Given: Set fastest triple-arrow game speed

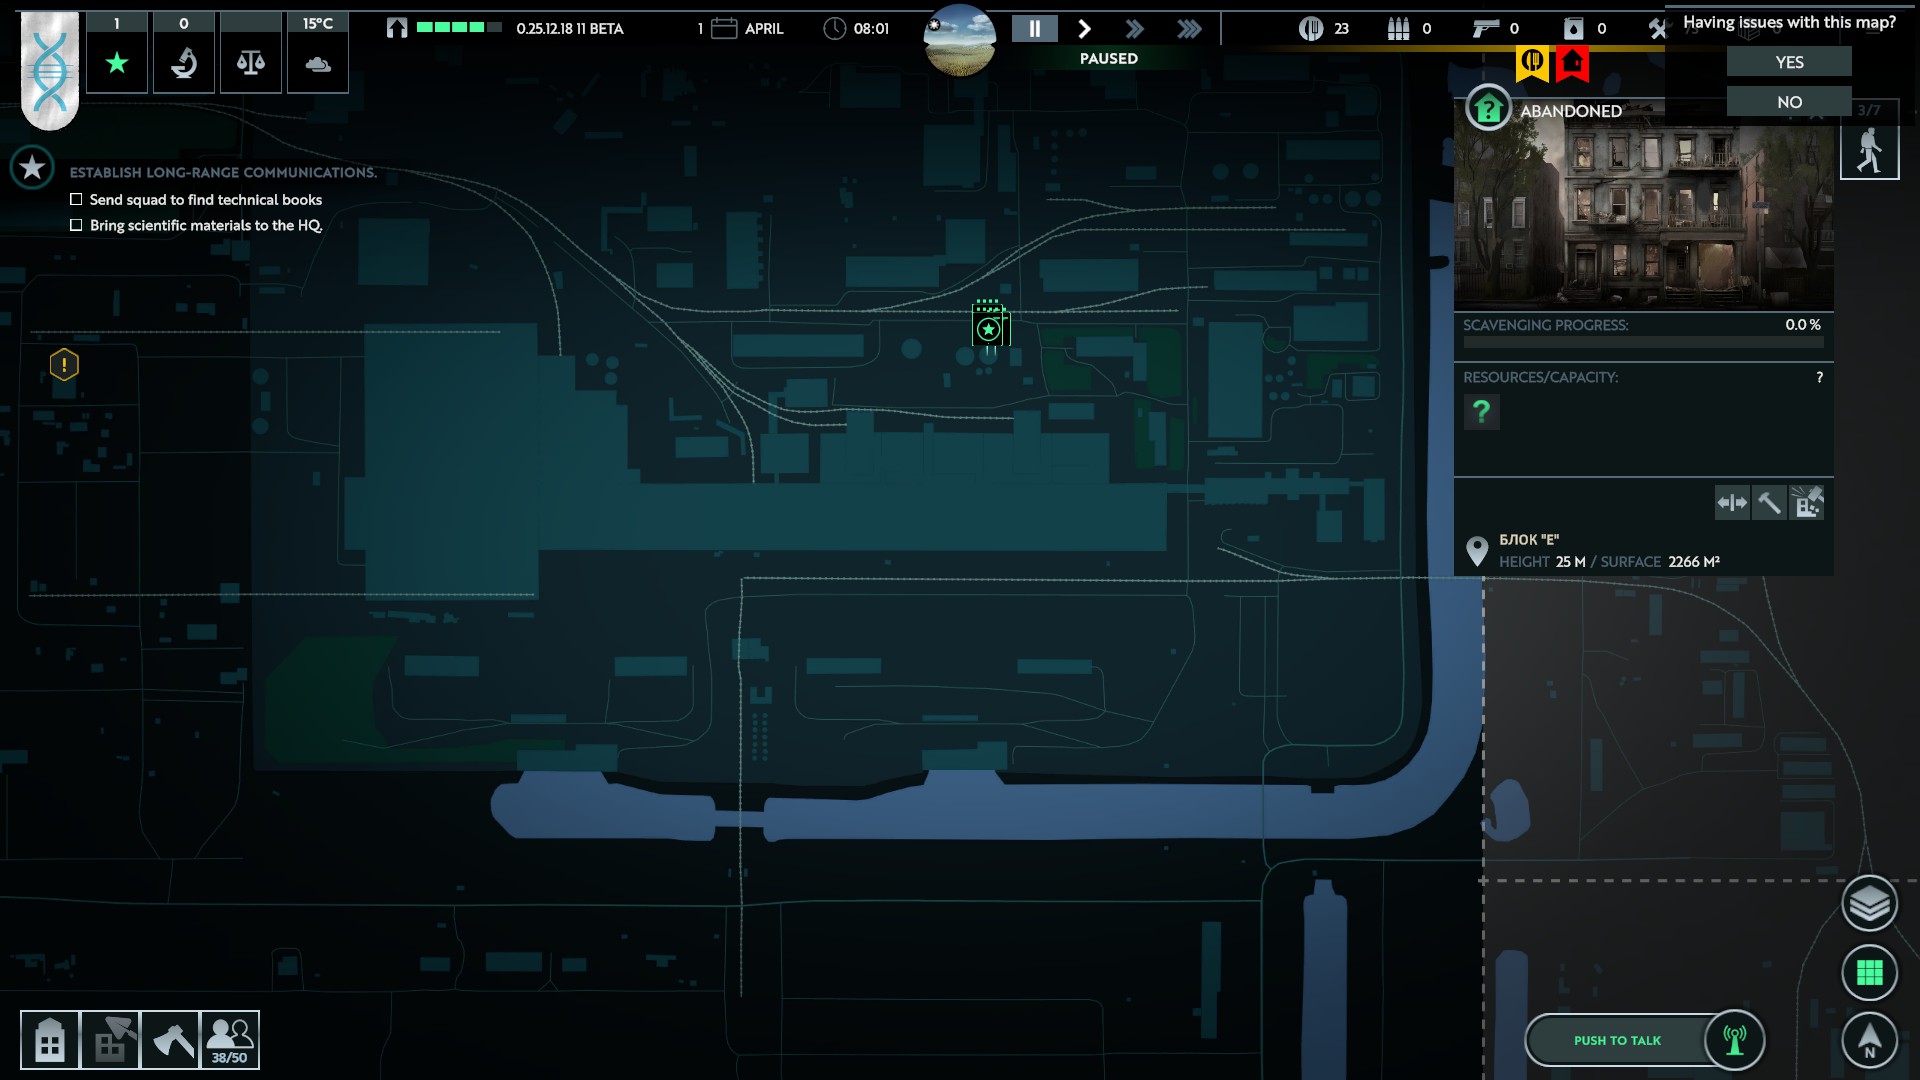Looking at the screenshot, I should point(1189,29).
